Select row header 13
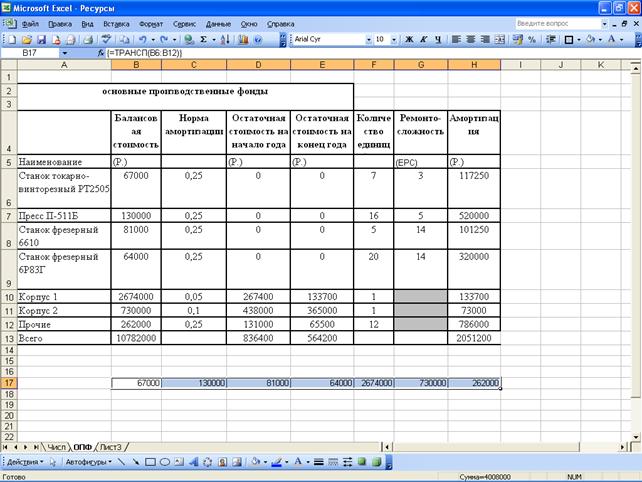 pos(9,338)
